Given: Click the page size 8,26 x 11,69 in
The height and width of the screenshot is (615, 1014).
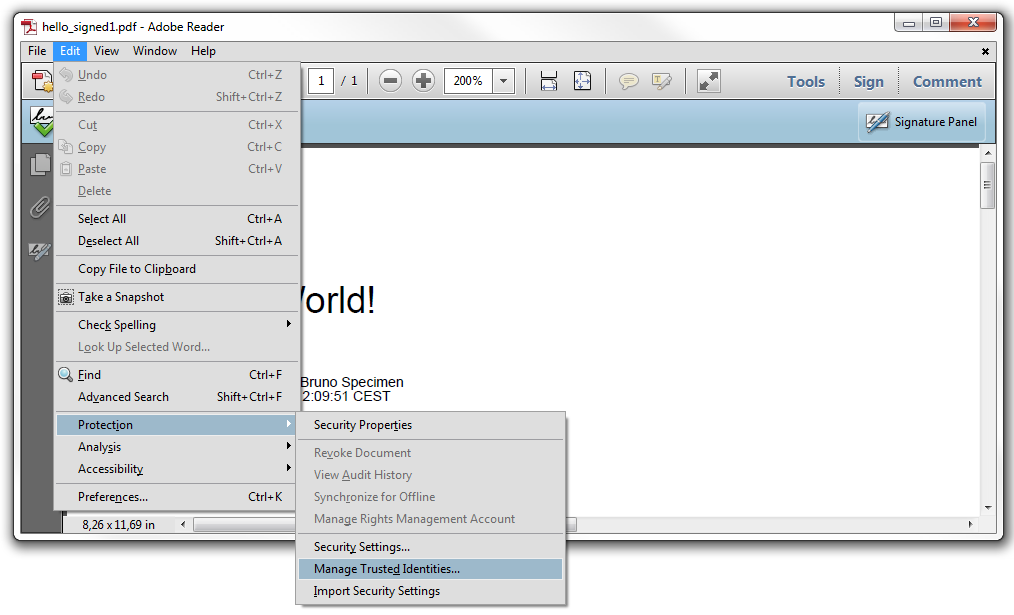Looking at the screenshot, I should click(x=118, y=525).
